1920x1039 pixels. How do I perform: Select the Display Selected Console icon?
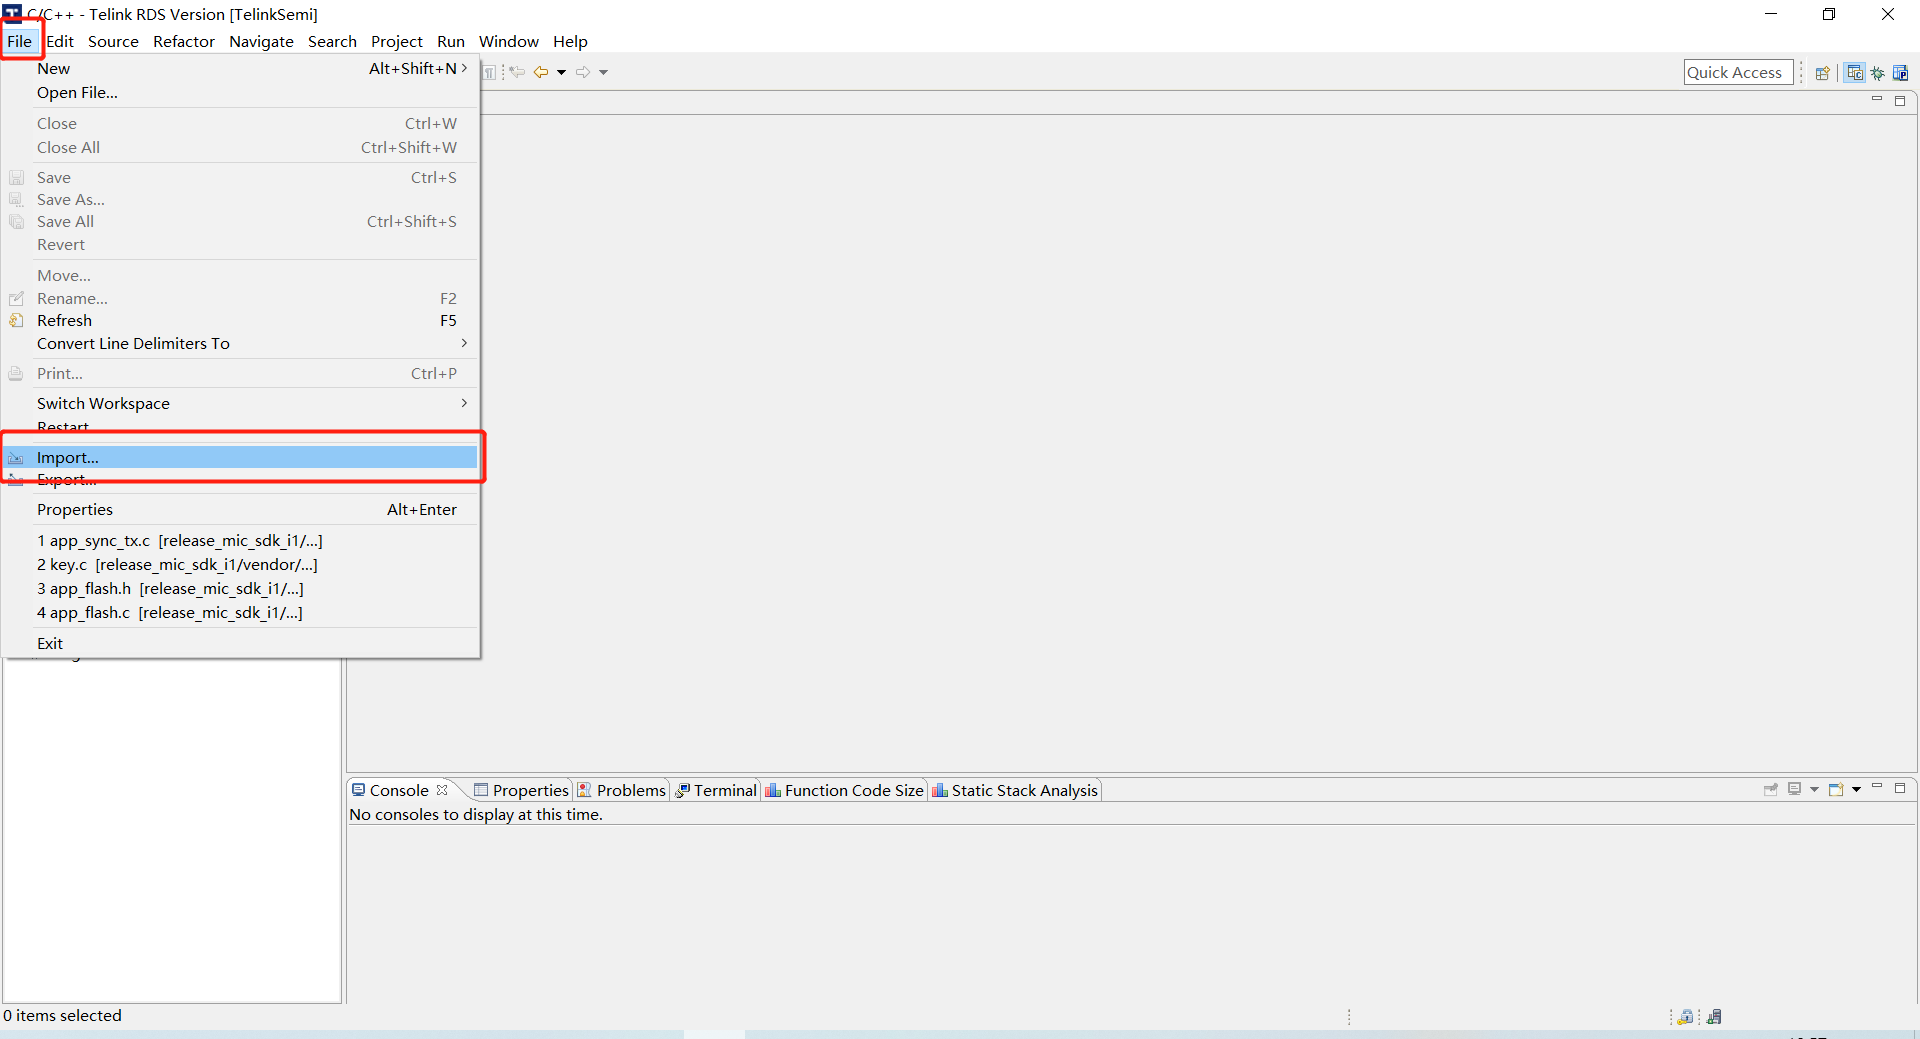coord(1796,790)
